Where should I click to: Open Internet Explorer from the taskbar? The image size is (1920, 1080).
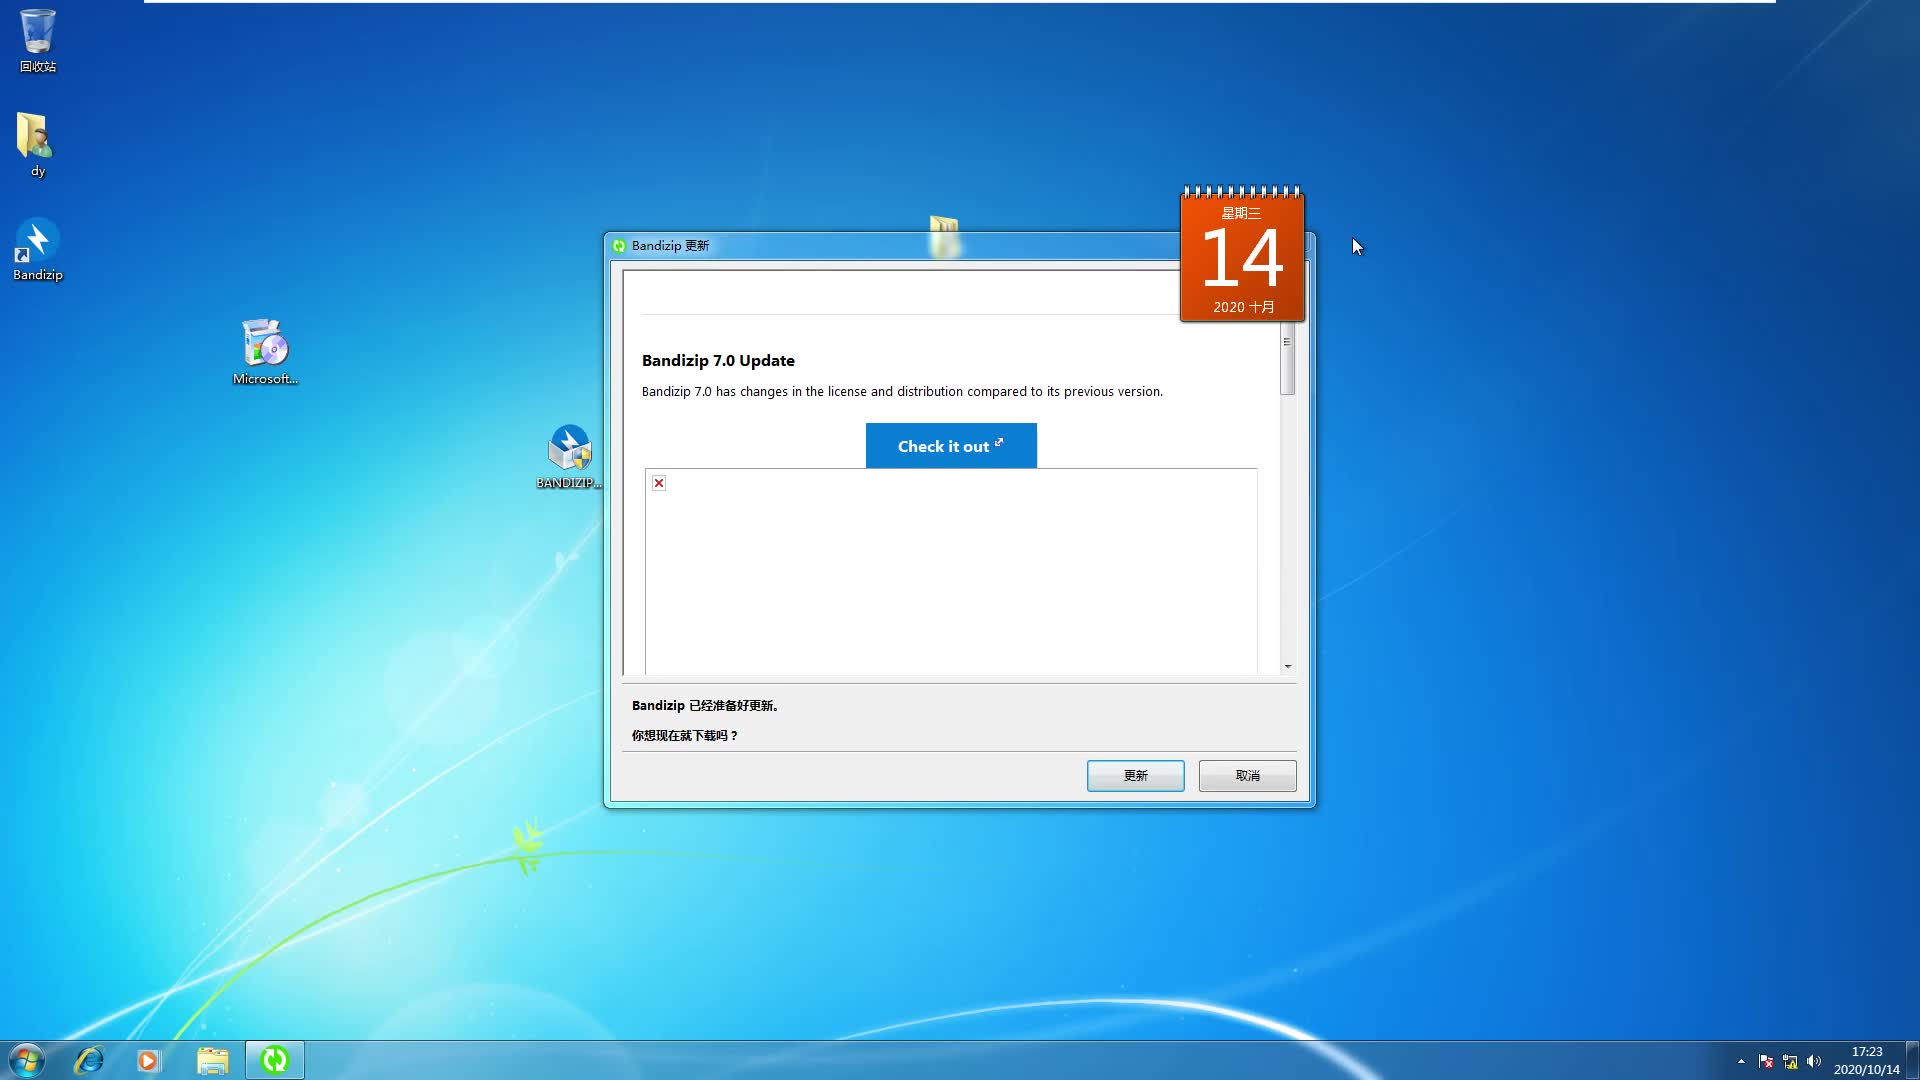tap(88, 1059)
